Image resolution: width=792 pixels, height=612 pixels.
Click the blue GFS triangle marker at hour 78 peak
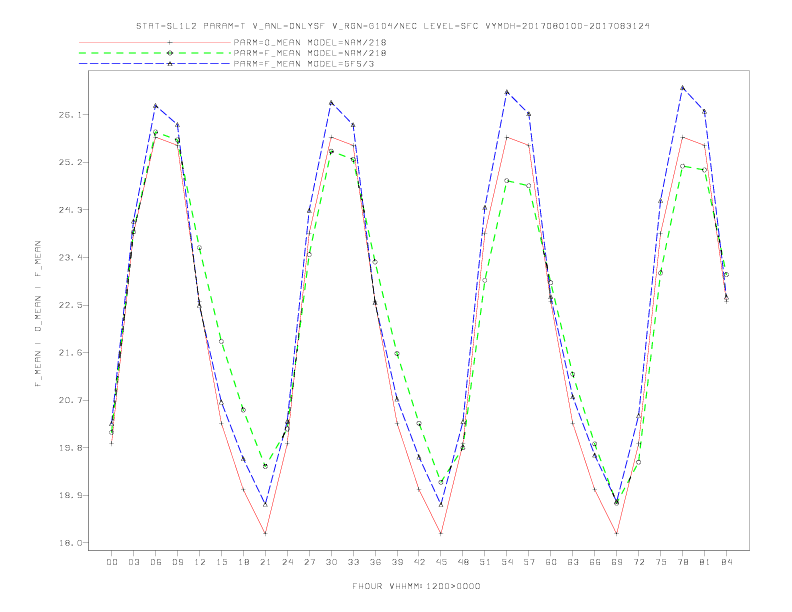pyautogui.click(x=682, y=87)
